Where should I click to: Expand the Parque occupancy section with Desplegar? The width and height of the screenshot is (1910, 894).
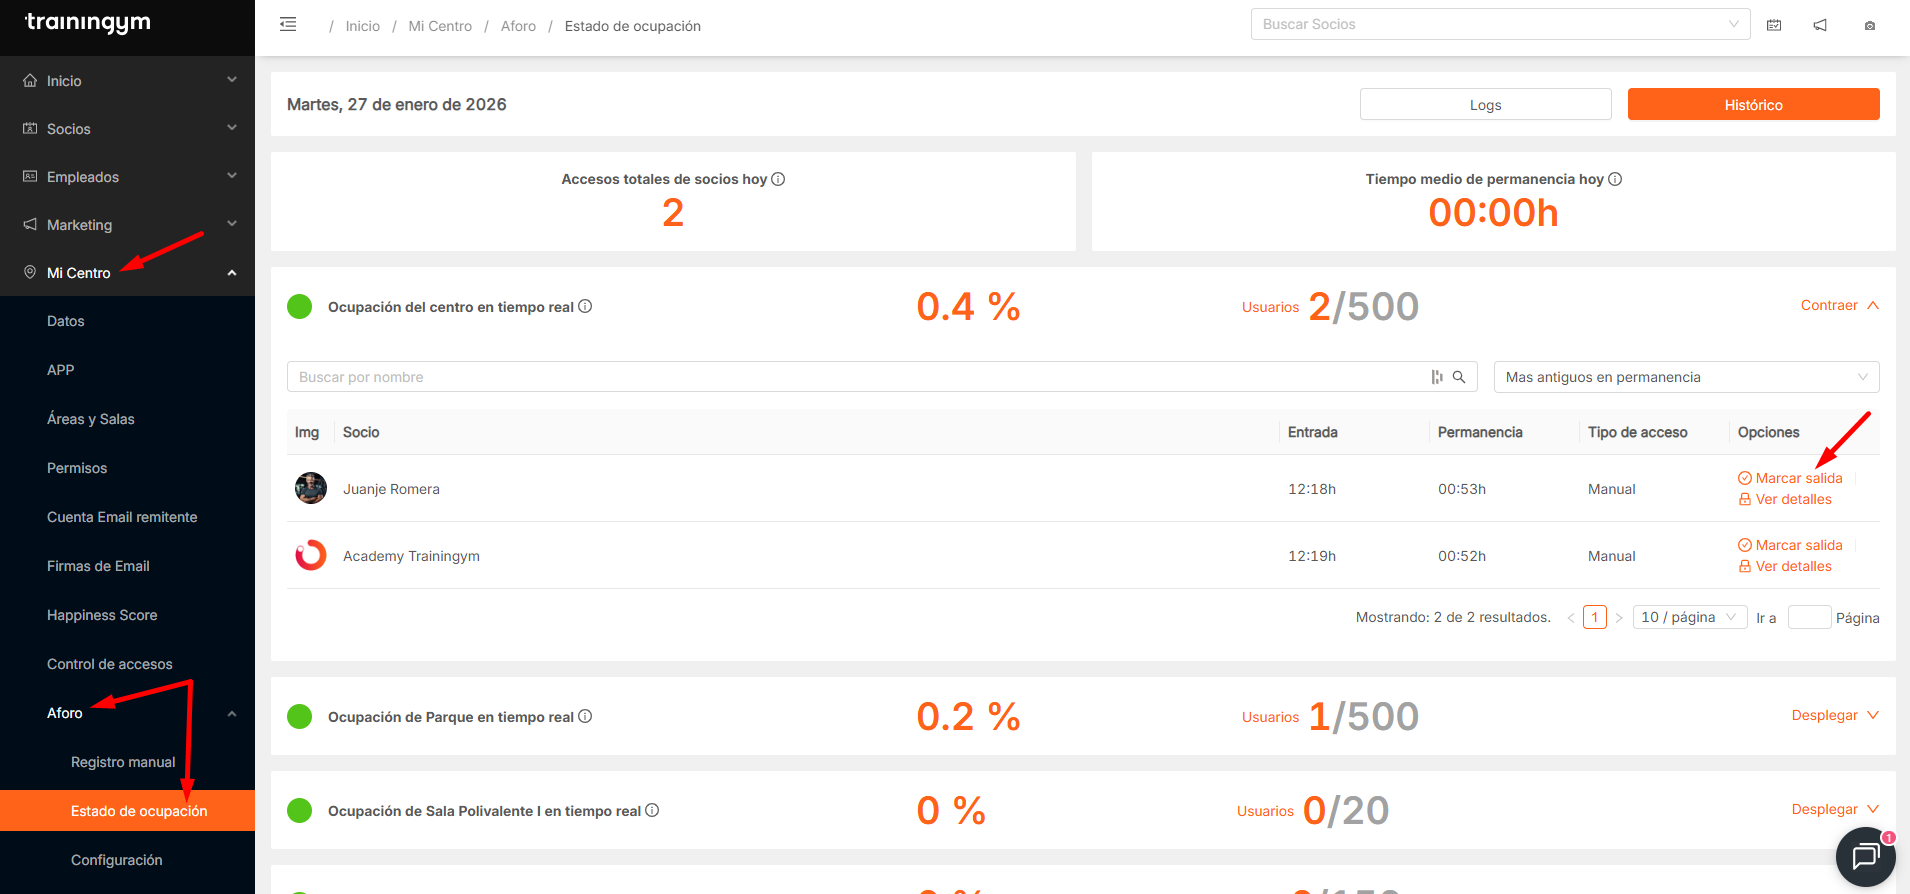tap(1834, 716)
